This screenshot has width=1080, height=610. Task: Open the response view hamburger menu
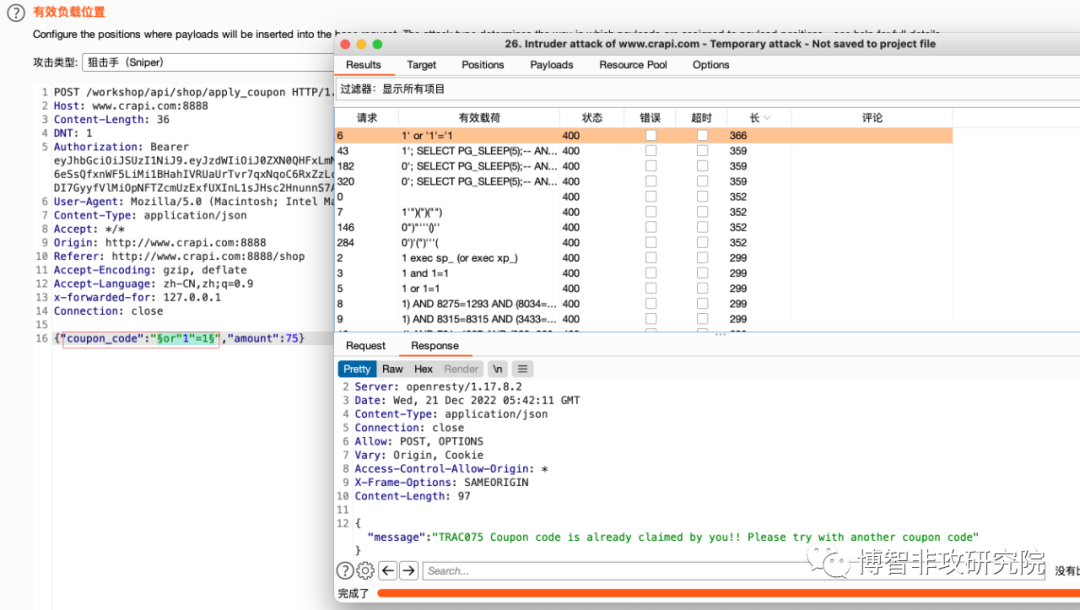(x=523, y=369)
